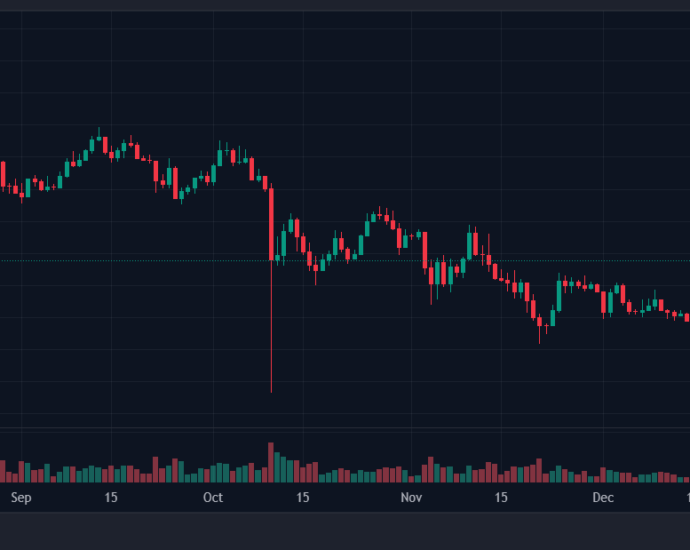Click the green candle at the early-October peak
Image resolution: width=690 pixels, height=550 pixels.
coord(220,157)
